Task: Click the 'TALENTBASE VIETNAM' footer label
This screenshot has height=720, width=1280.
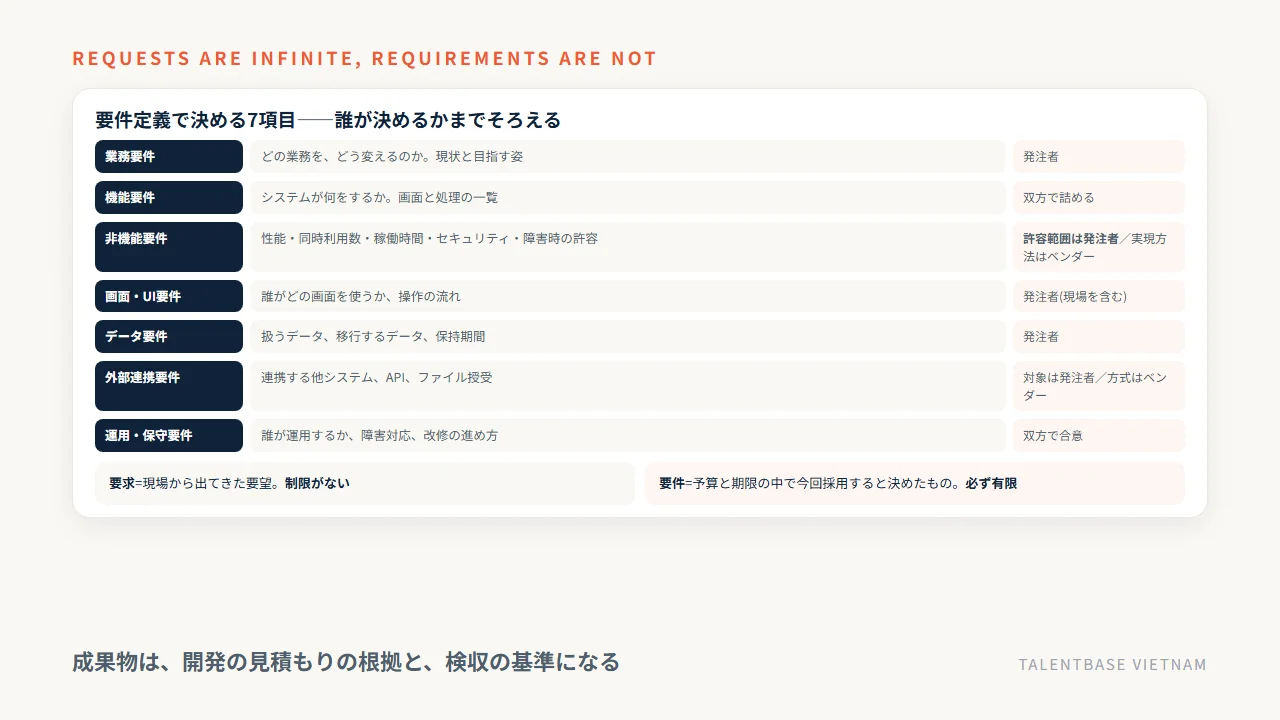Action: tap(1113, 664)
